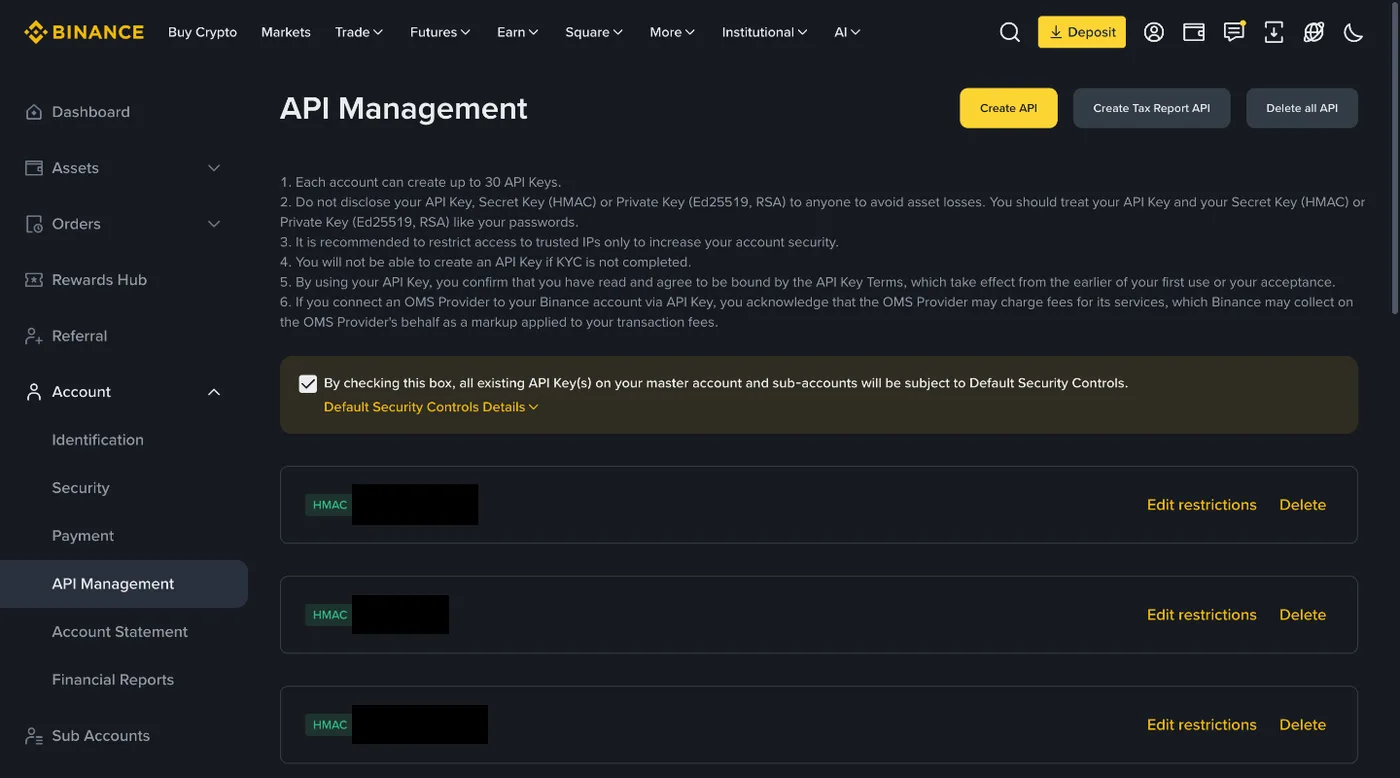The width and height of the screenshot is (1400, 778).
Task: Open the download app icon
Action: click(x=1274, y=32)
